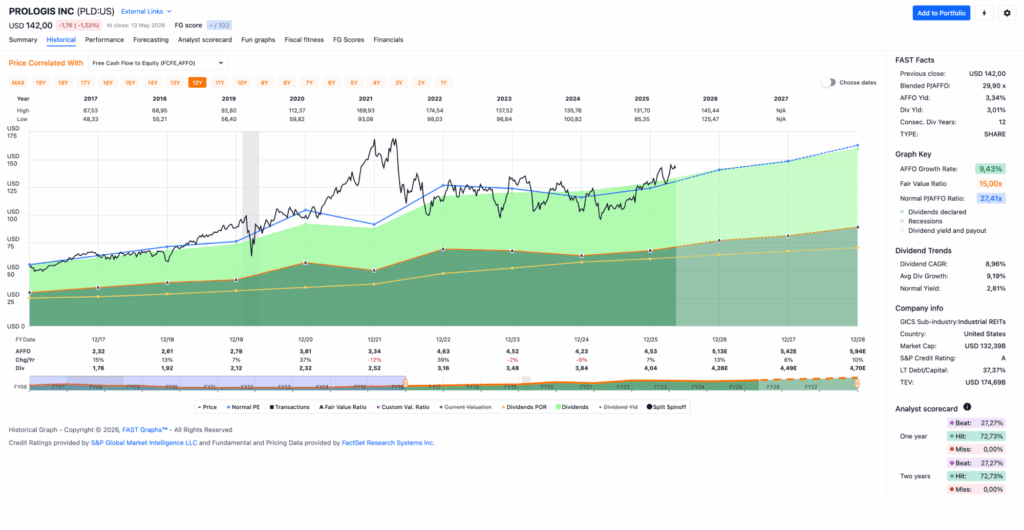Toggle Dividends POR legend item
This screenshot has height=530, width=1024.
[x=524, y=407]
